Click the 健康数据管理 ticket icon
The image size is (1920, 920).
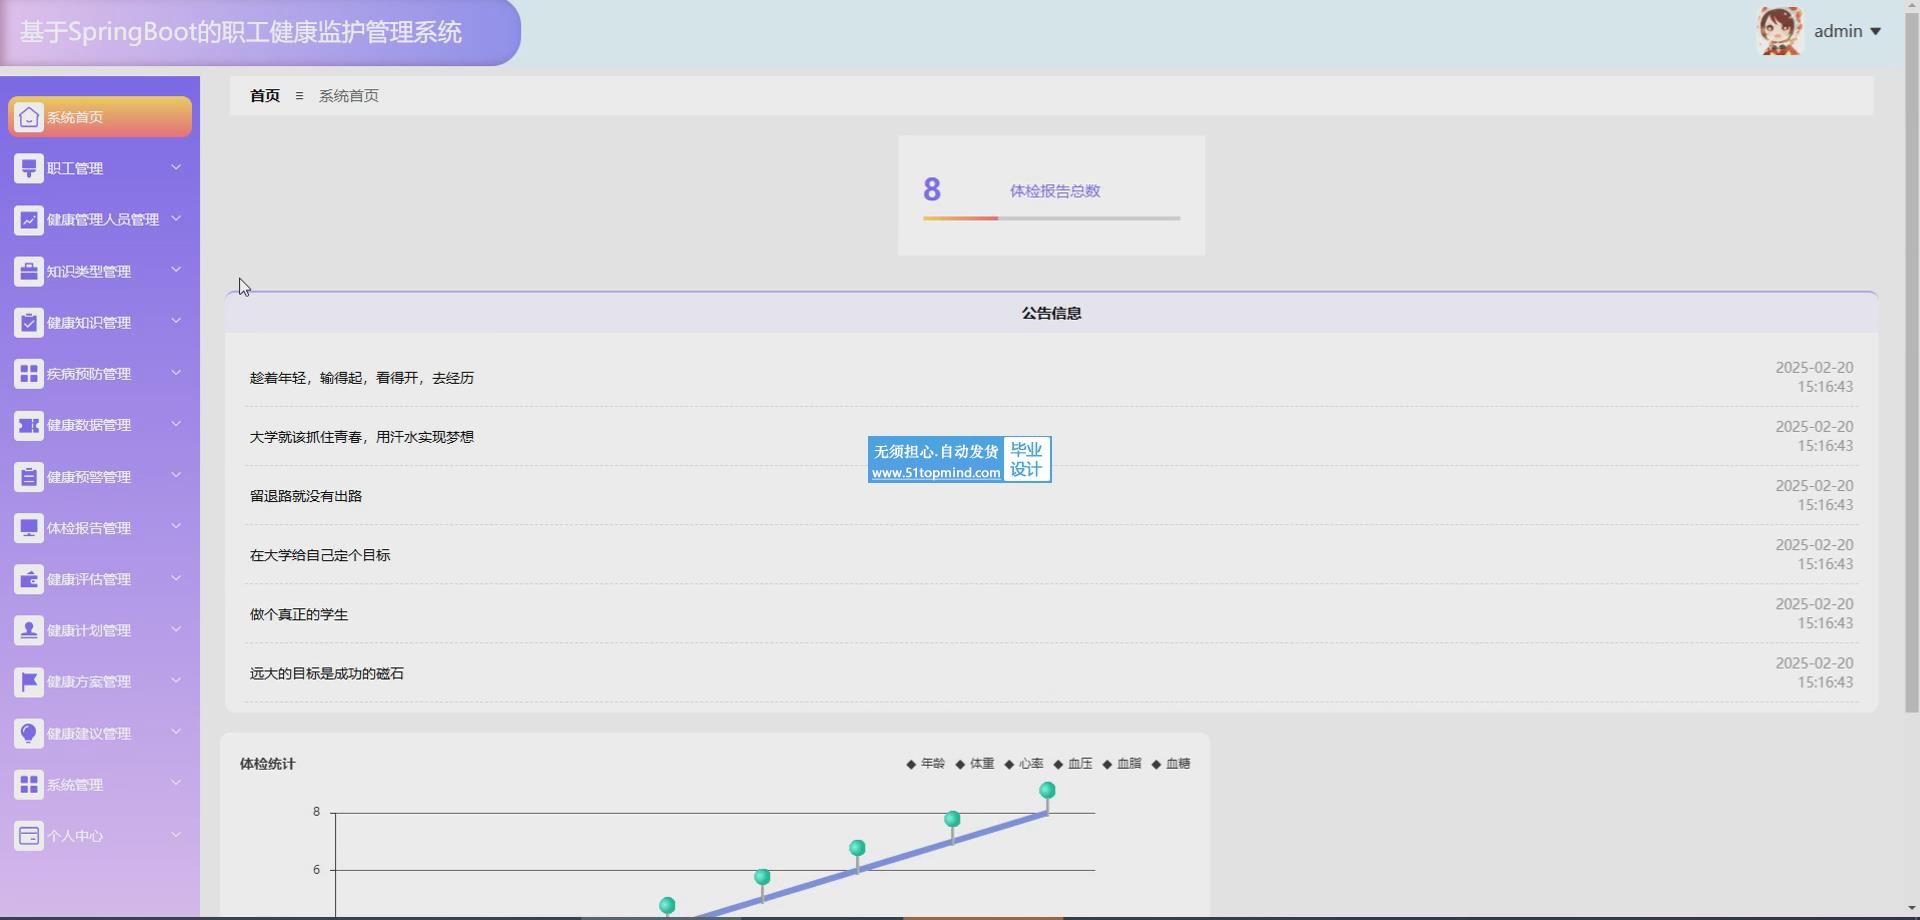point(29,425)
